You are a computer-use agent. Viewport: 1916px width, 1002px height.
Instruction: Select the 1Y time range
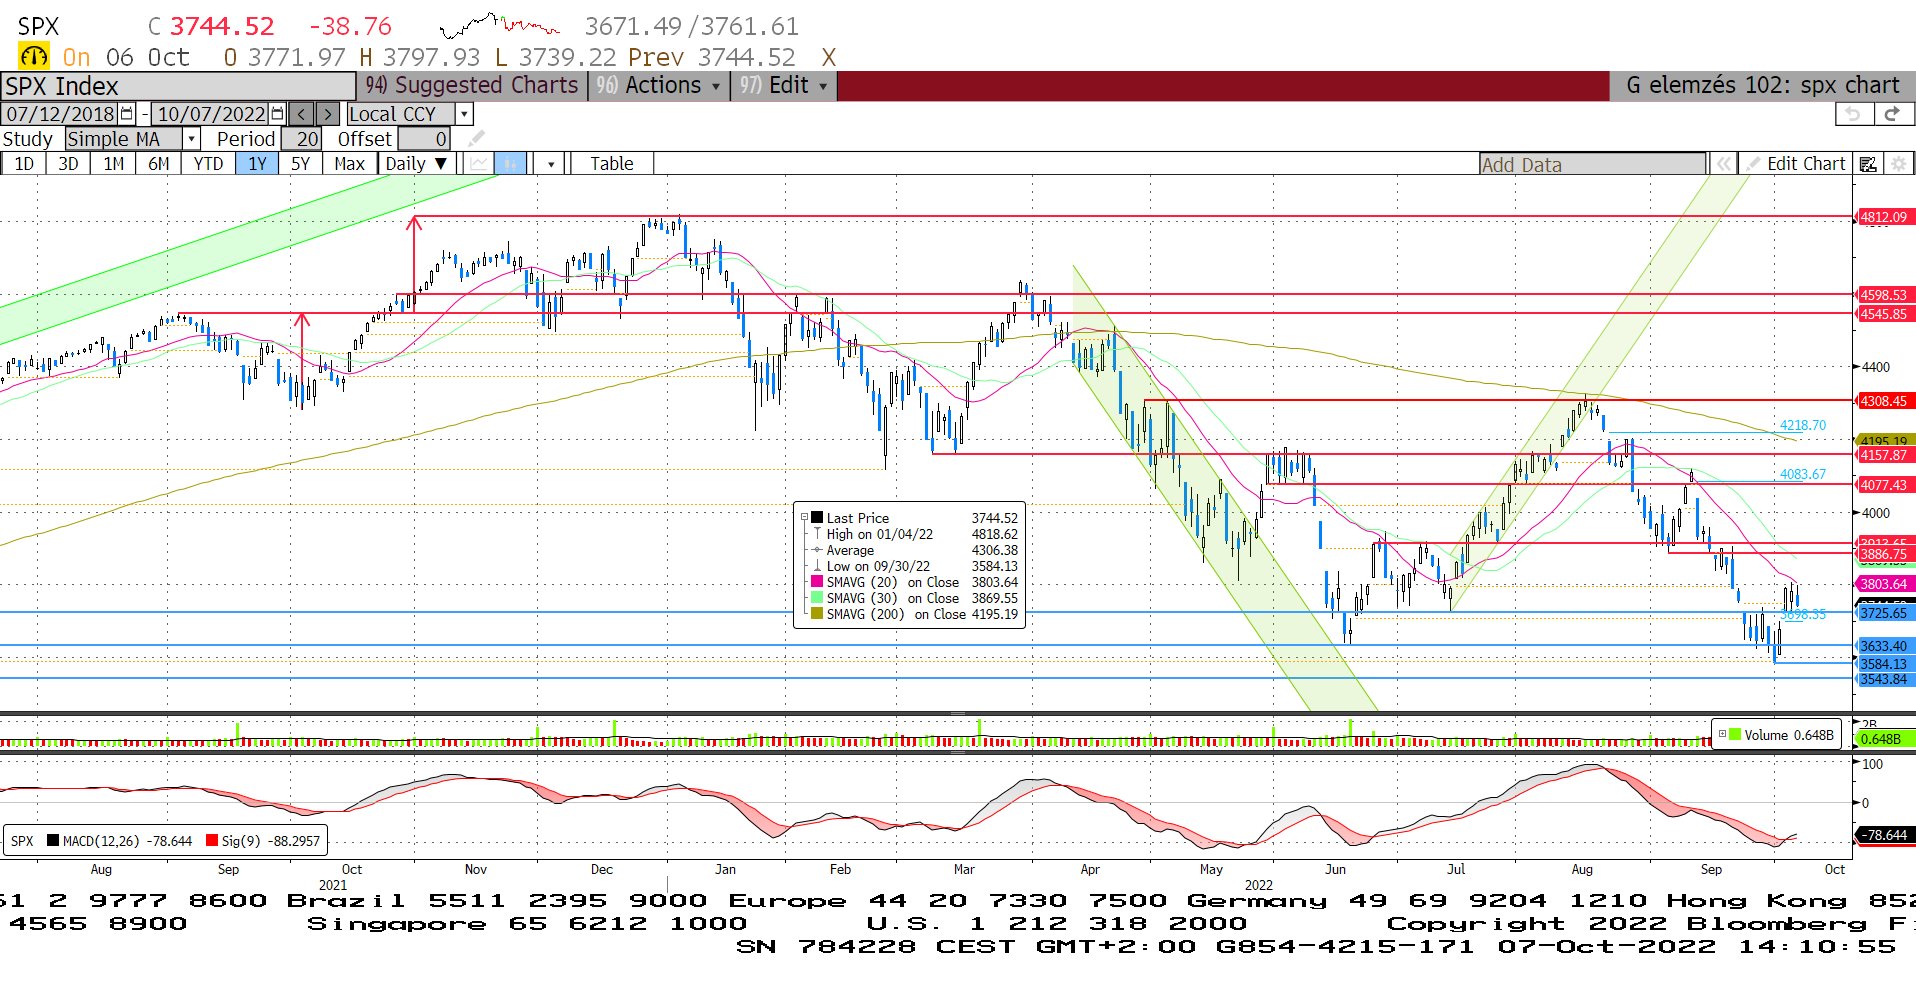[x=257, y=164]
